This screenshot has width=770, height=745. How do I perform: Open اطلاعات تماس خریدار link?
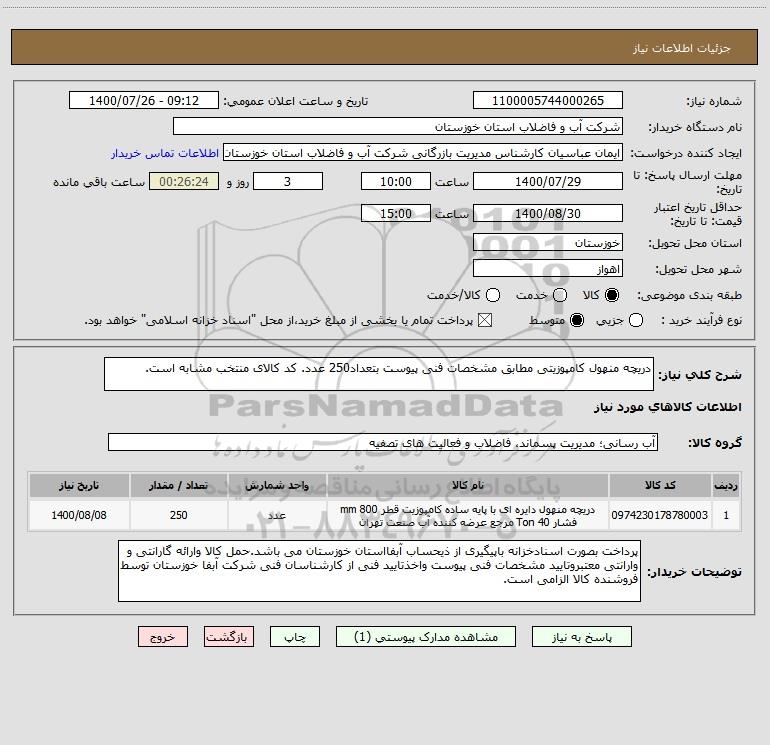165,153
